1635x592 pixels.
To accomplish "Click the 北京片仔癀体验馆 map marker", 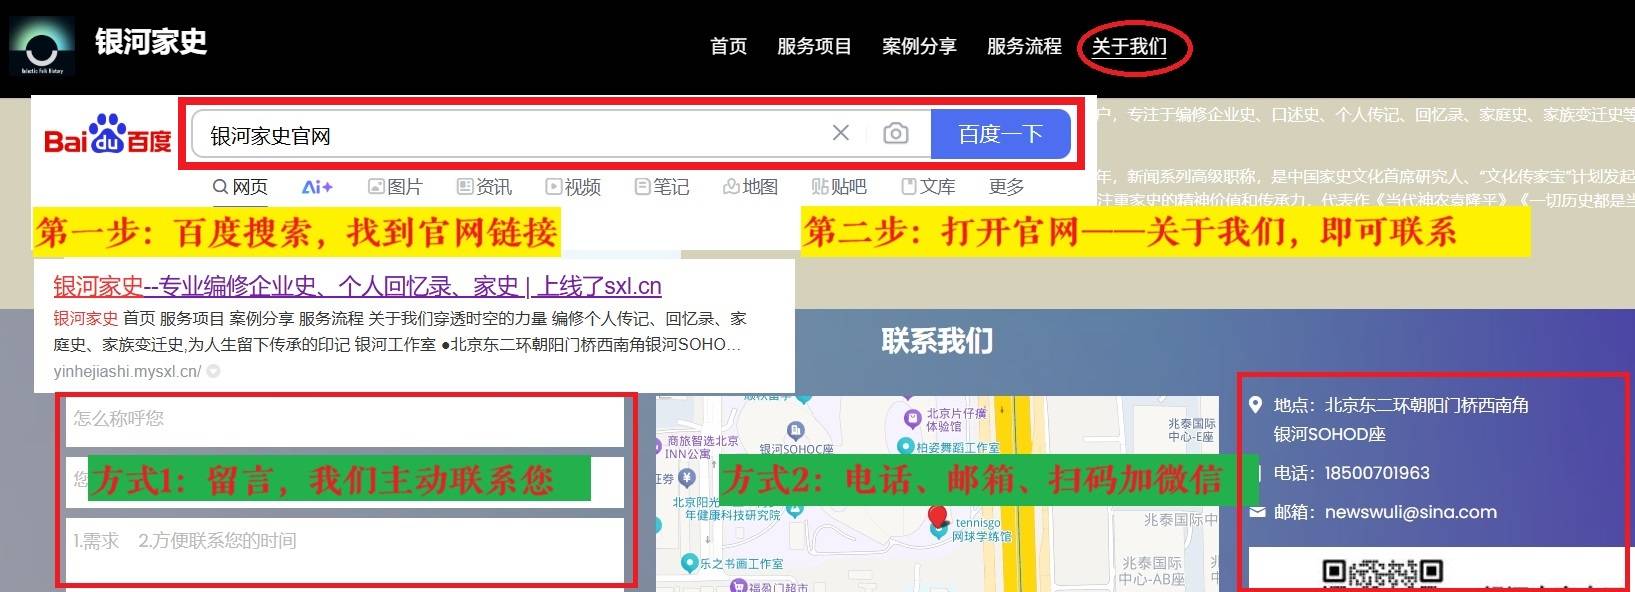I will [911, 419].
